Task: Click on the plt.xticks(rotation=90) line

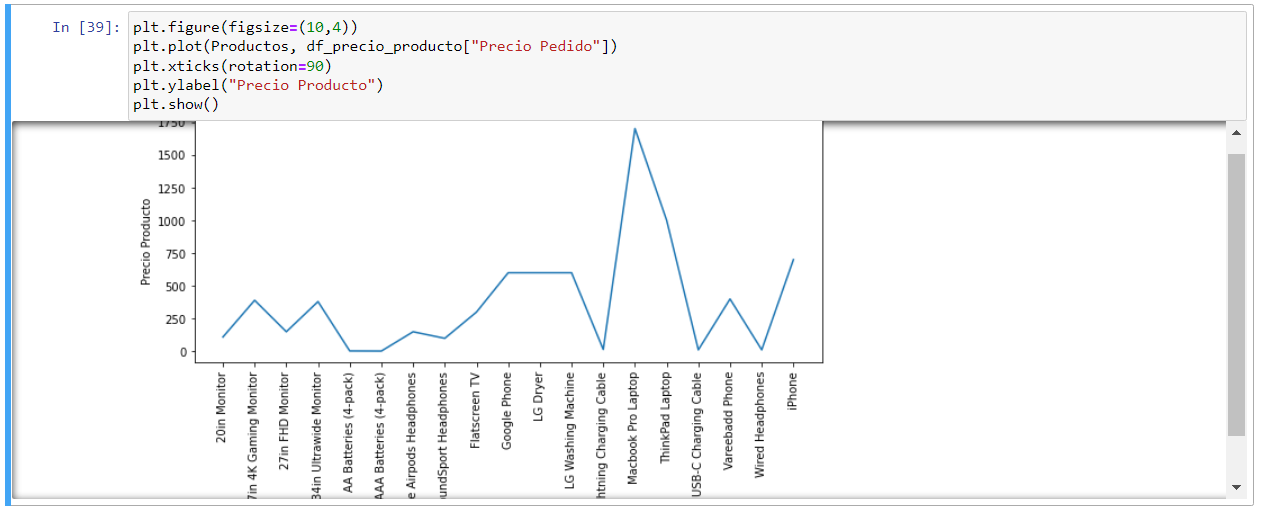Action: 231,66
